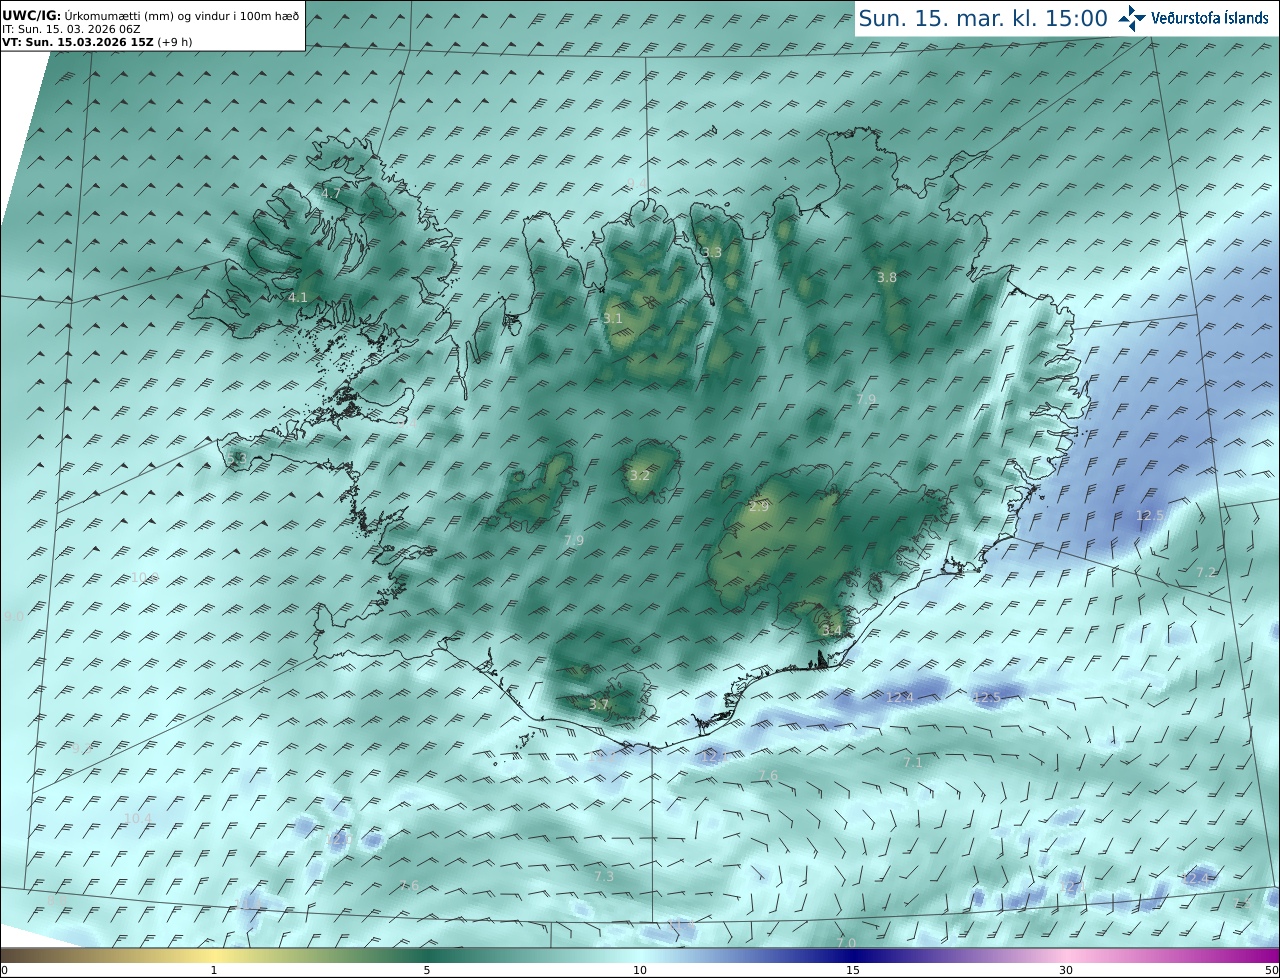The width and height of the screenshot is (1280, 978).
Task: Click the 3.3 value on the map
Action: [x=712, y=252]
